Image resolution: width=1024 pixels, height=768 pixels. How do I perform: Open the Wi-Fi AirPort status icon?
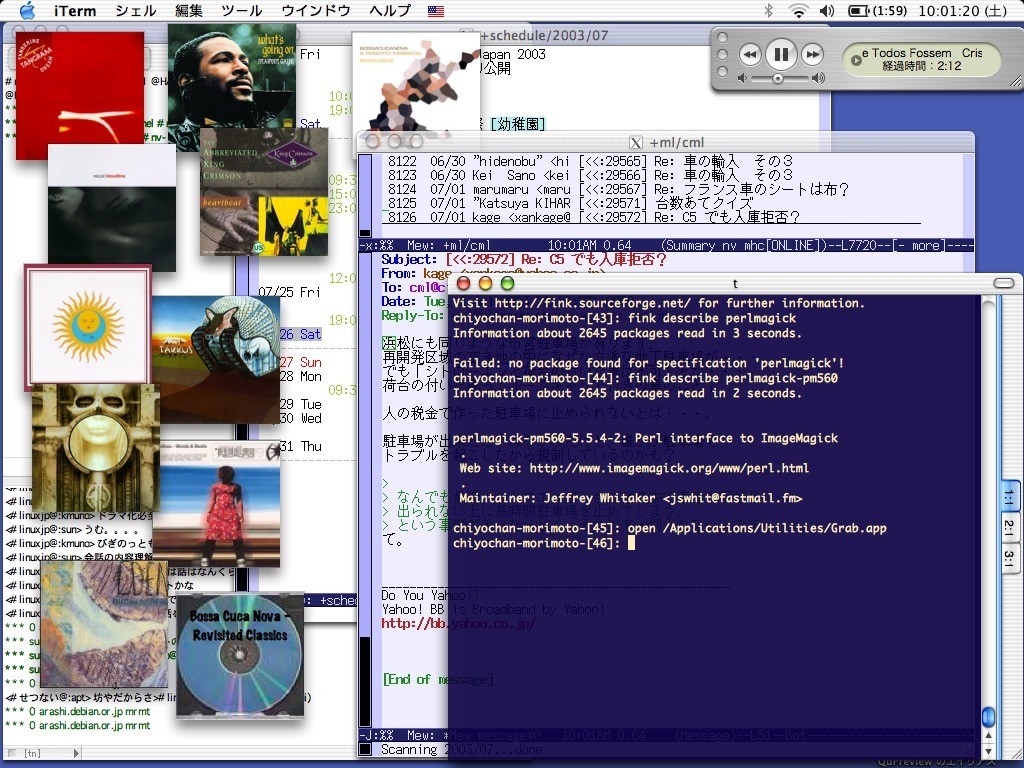click(x=798, y=10)
